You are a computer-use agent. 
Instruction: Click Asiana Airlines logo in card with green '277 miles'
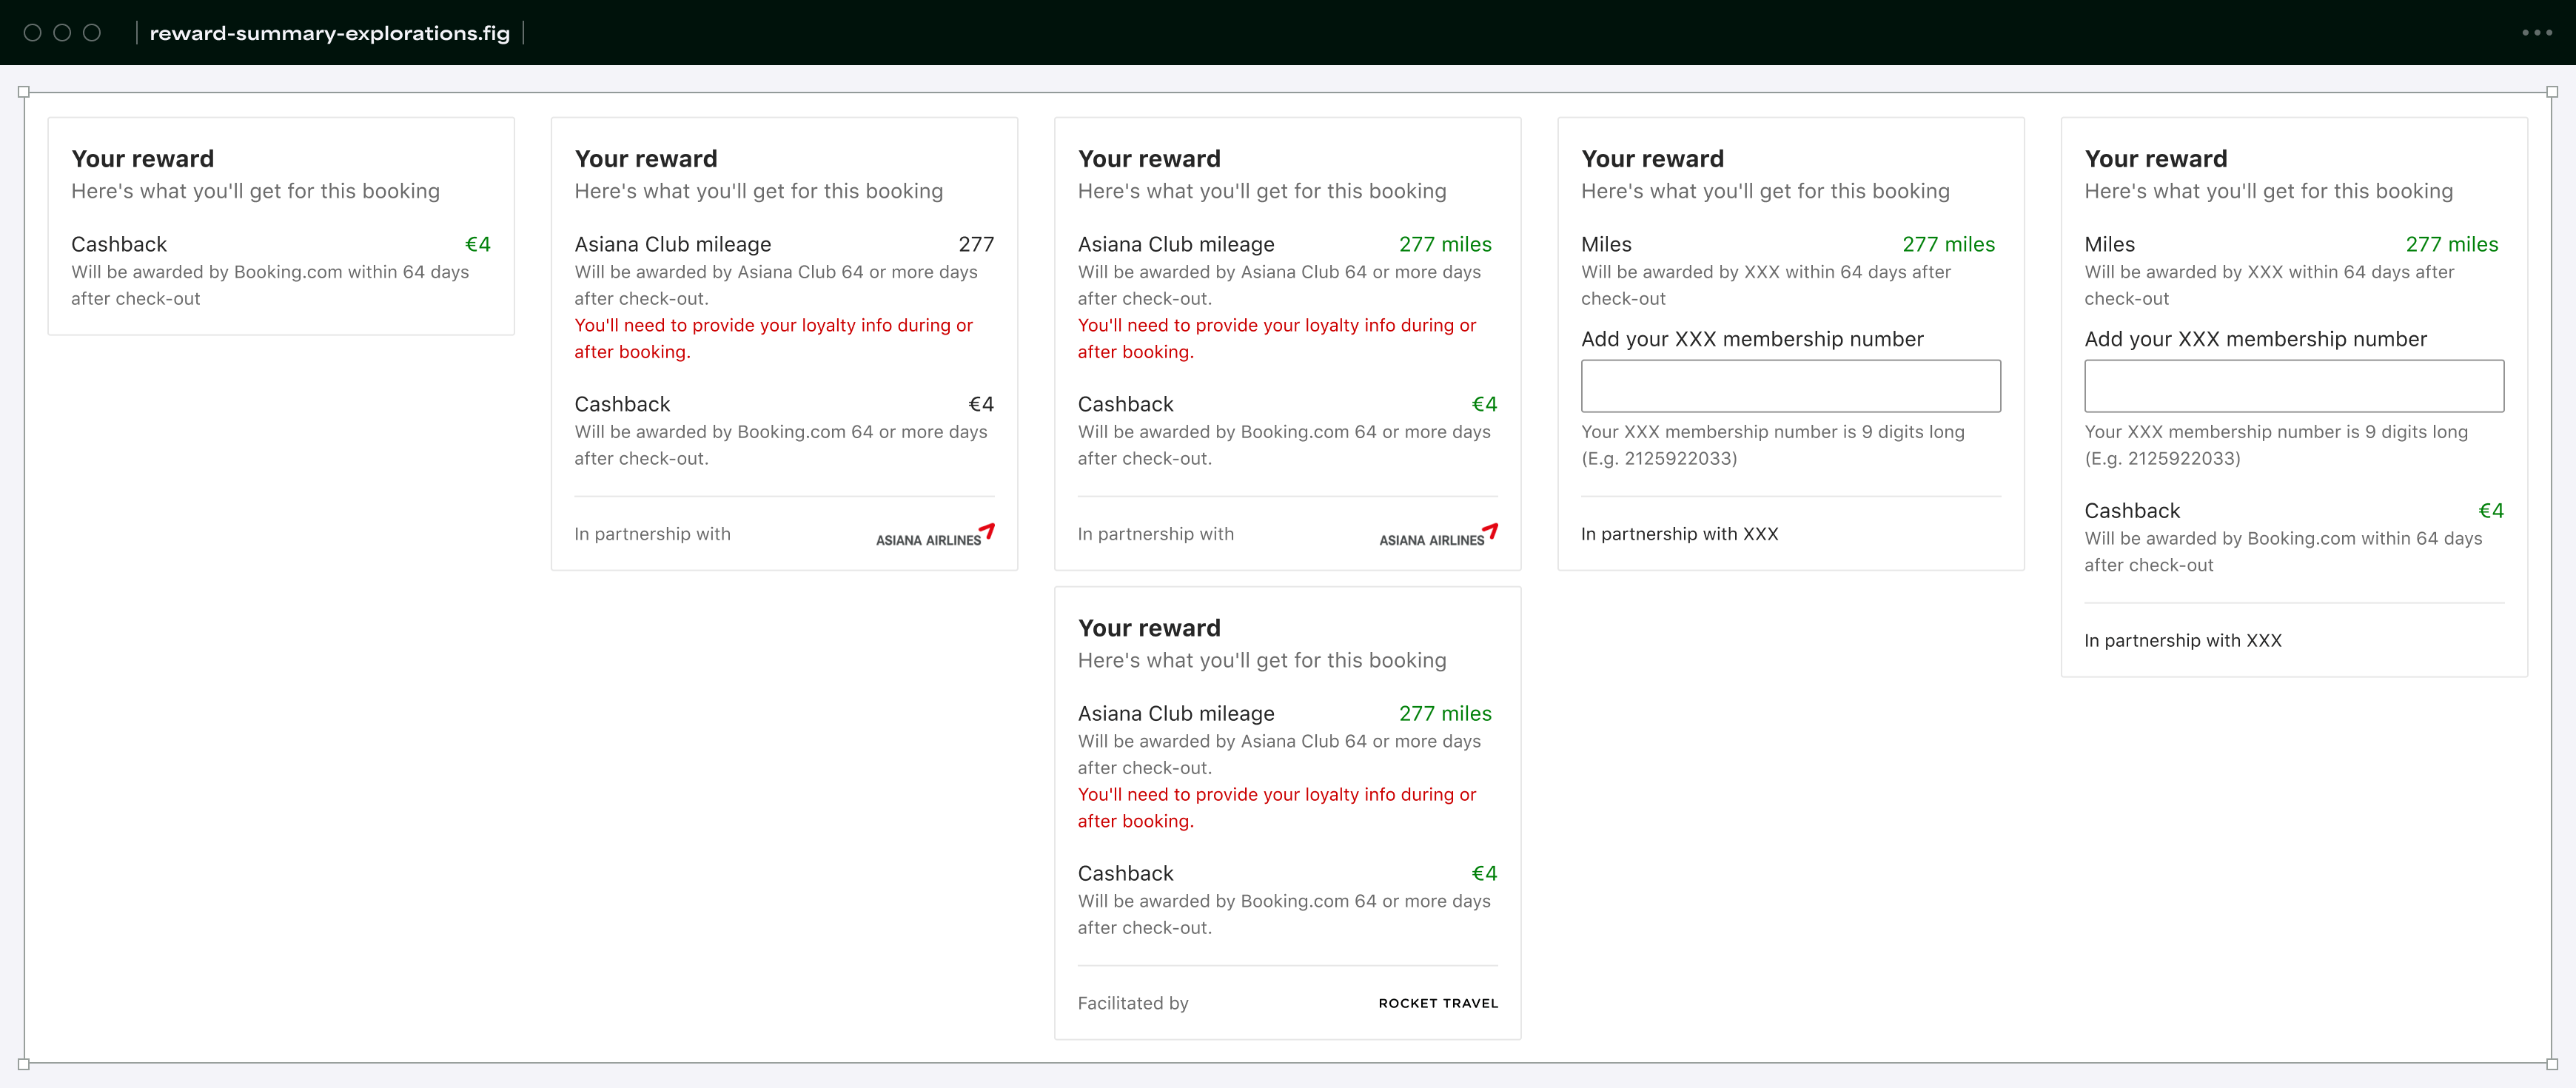tap(1438, 535)
